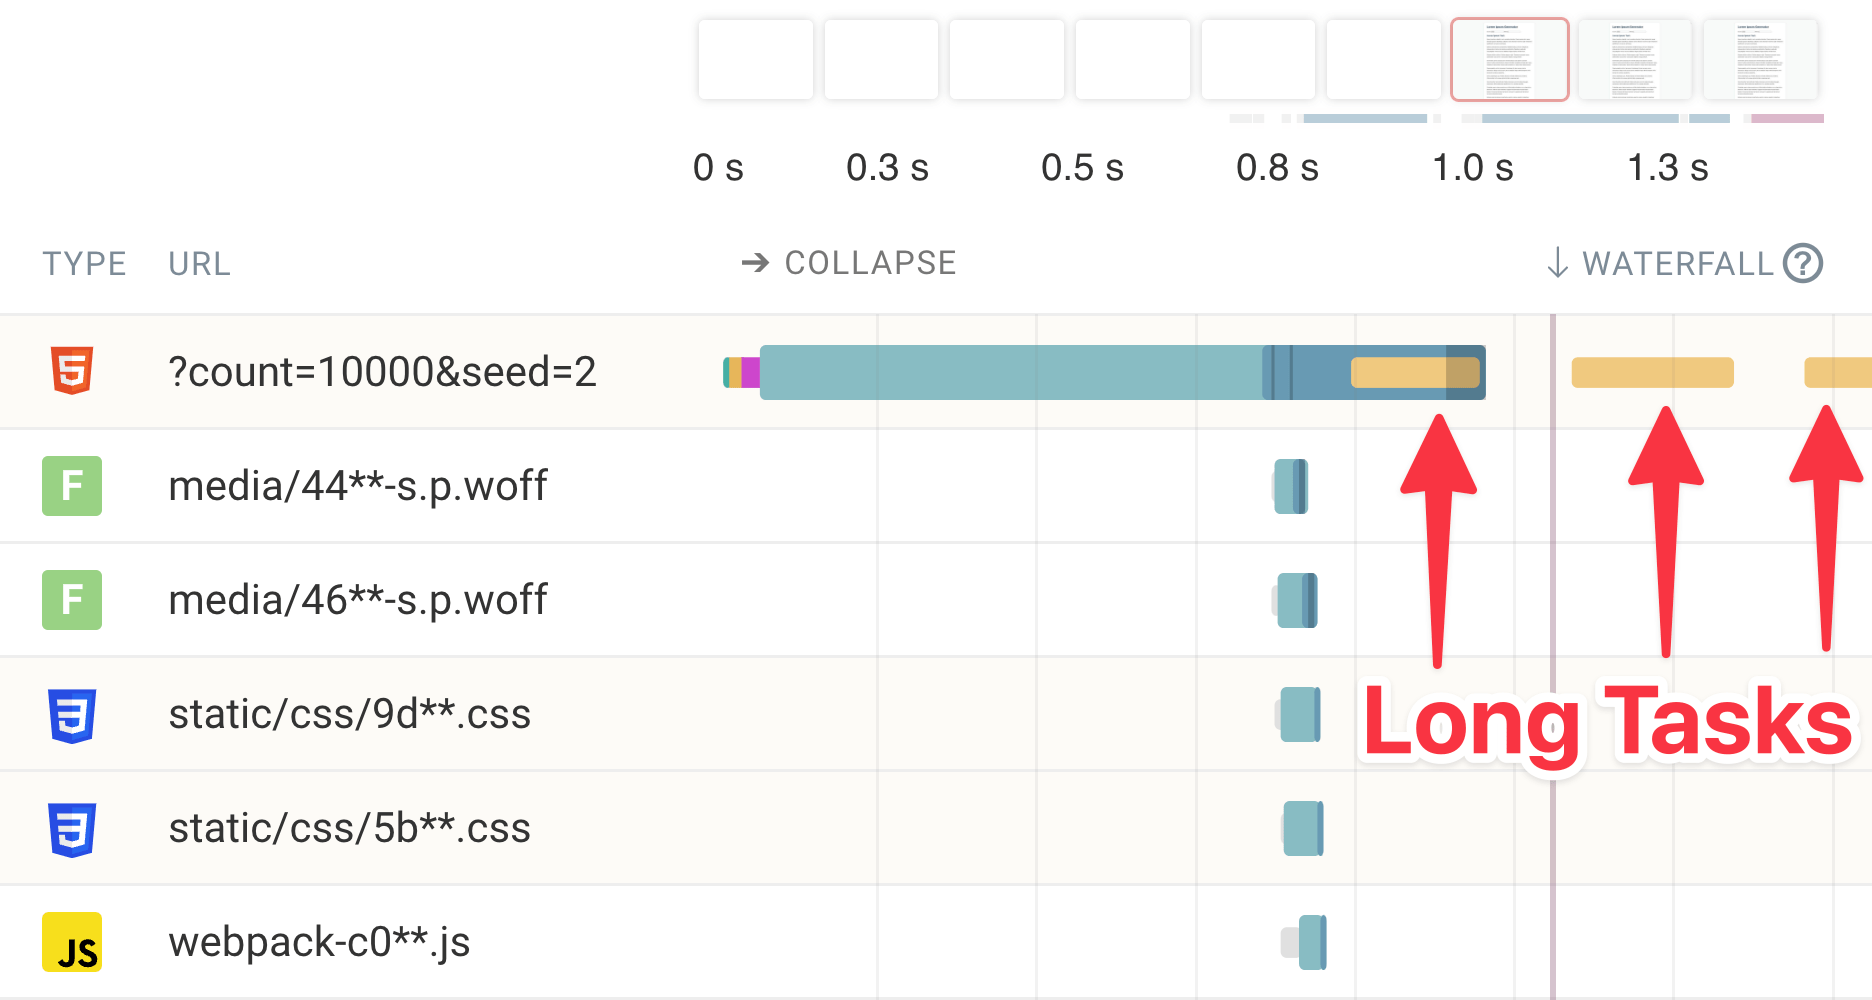Open the webpack-c0**.js request link
The width and height of the screenshot is (1872, 1000).
pos(321,941)
